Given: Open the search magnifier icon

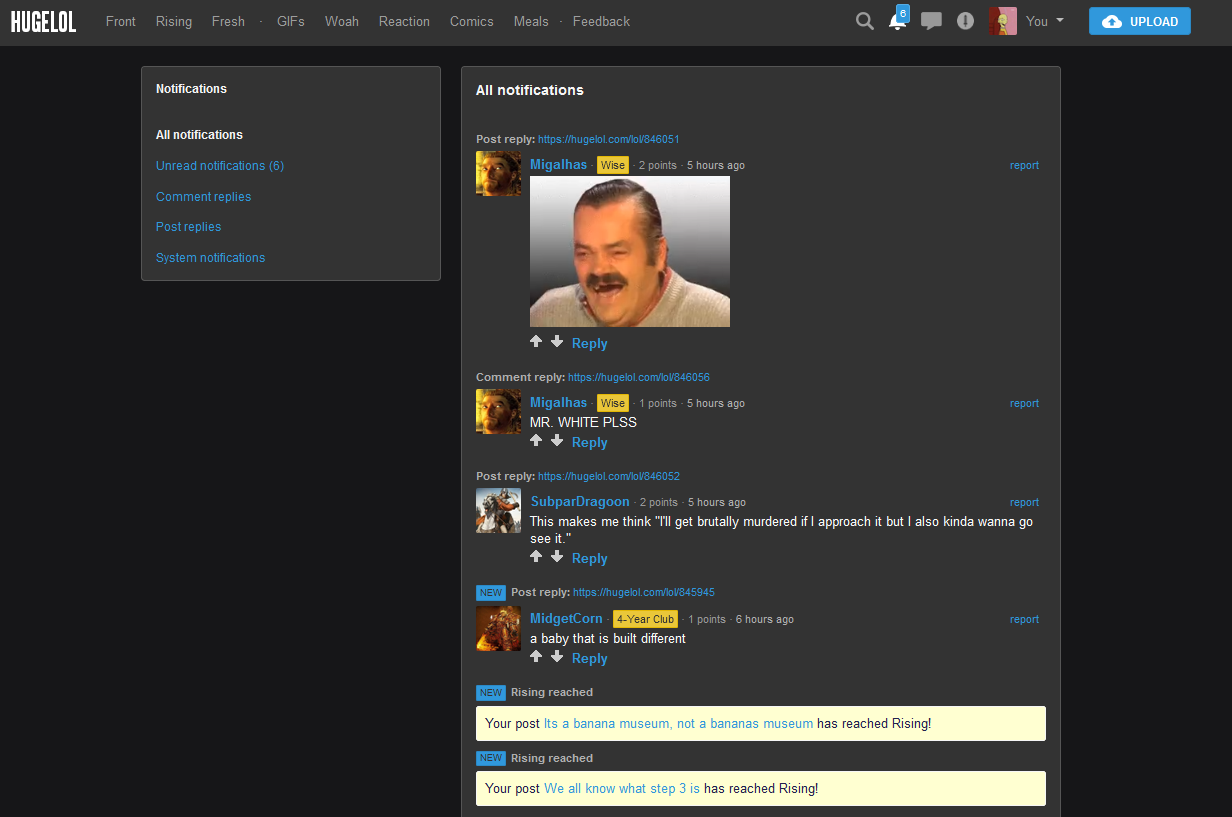Looking at the screenshot, I should click(x=865, y=21).
